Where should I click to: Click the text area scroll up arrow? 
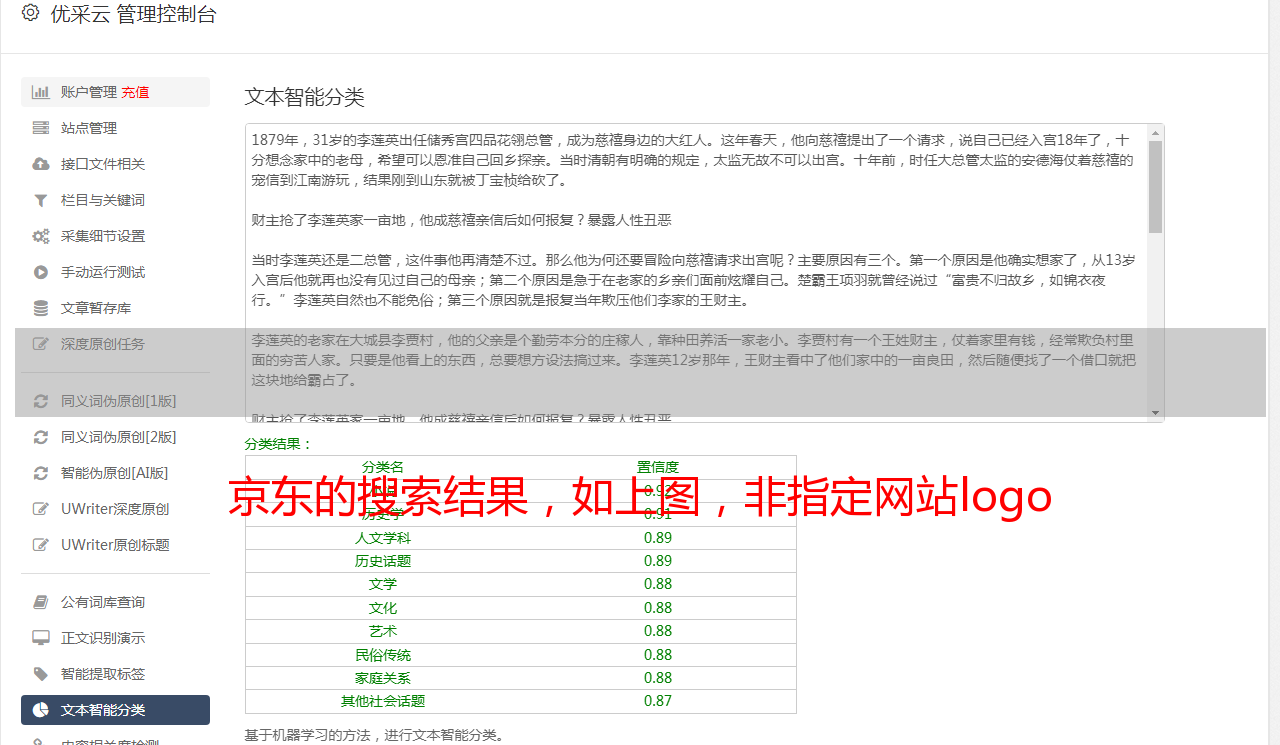1156,132
